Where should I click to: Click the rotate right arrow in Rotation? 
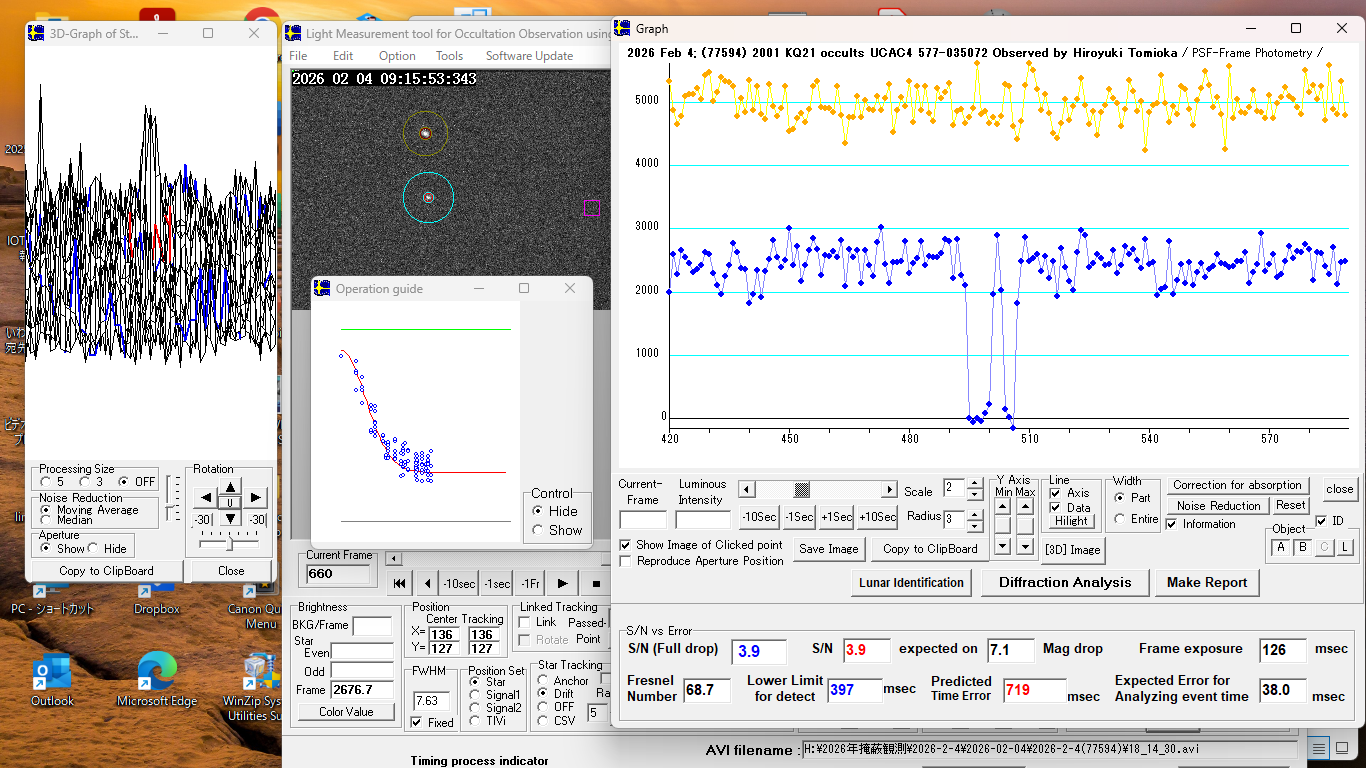click(256, 497)
